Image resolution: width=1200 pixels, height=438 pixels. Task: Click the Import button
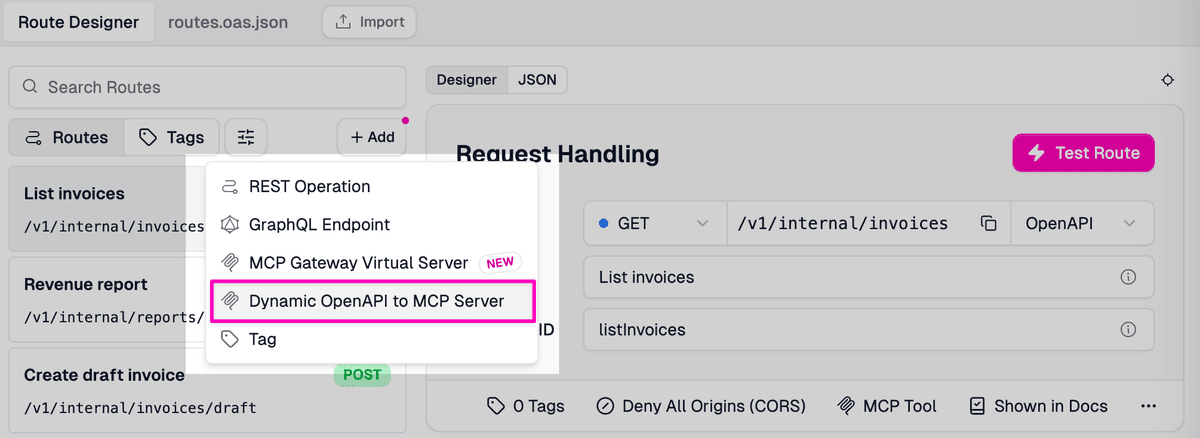point(369,21)
